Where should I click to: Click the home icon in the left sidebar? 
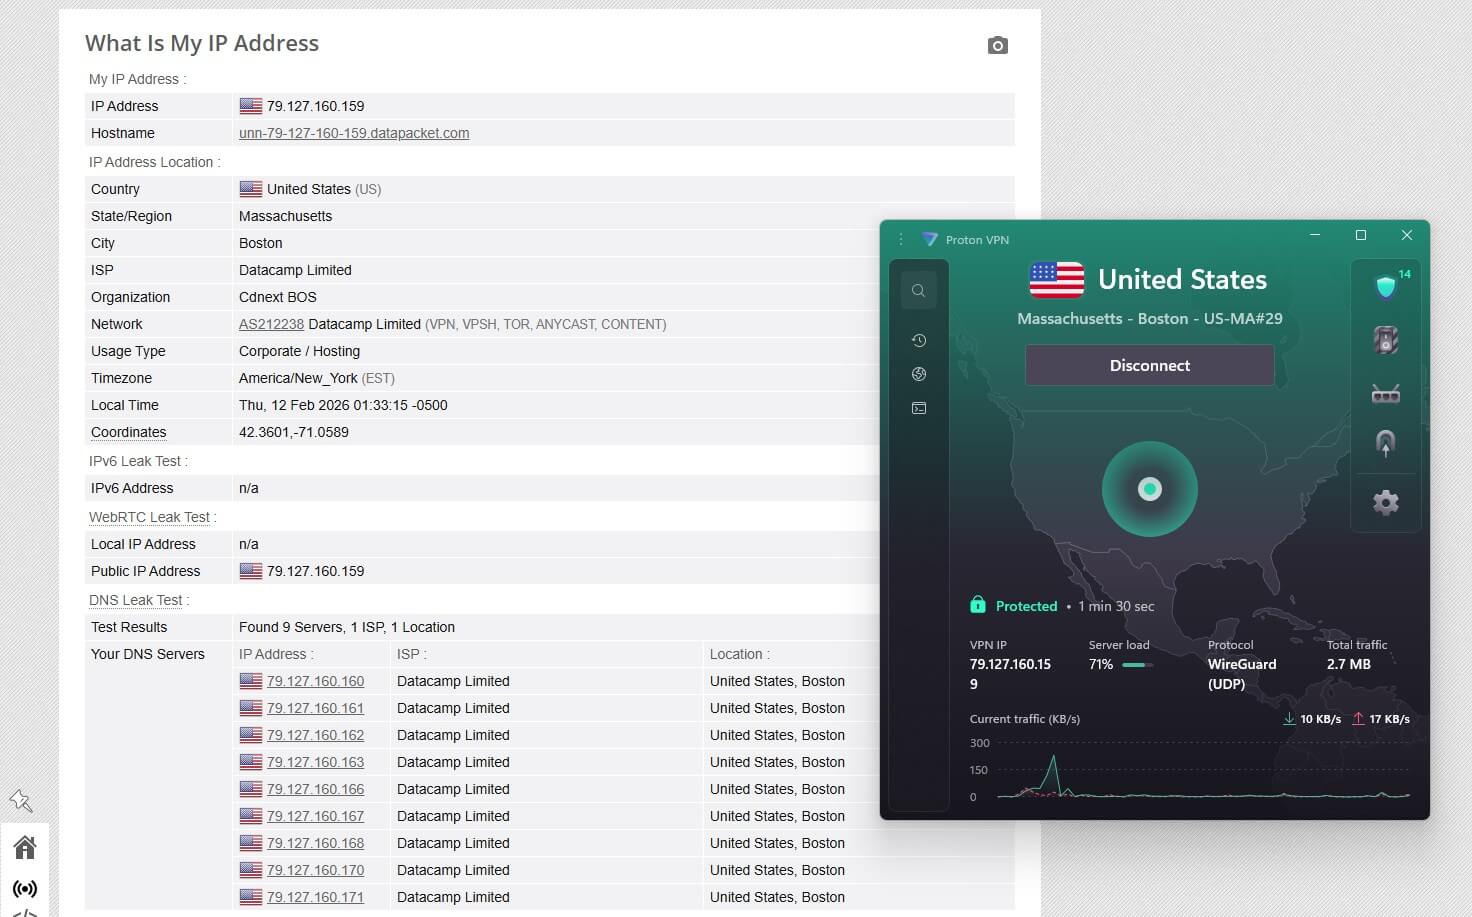coord(25,845)
